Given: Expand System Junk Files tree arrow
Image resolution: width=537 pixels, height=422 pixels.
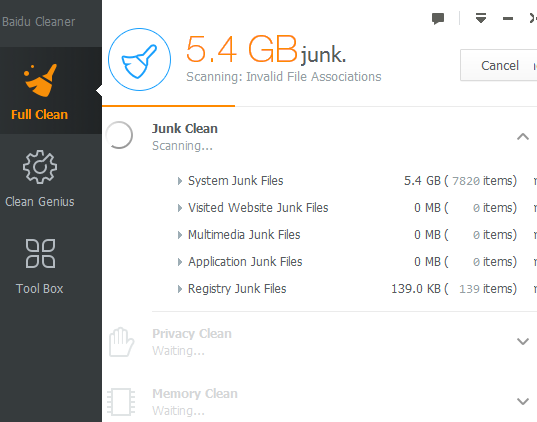Looking at the screenshot, I should (180, 181).
